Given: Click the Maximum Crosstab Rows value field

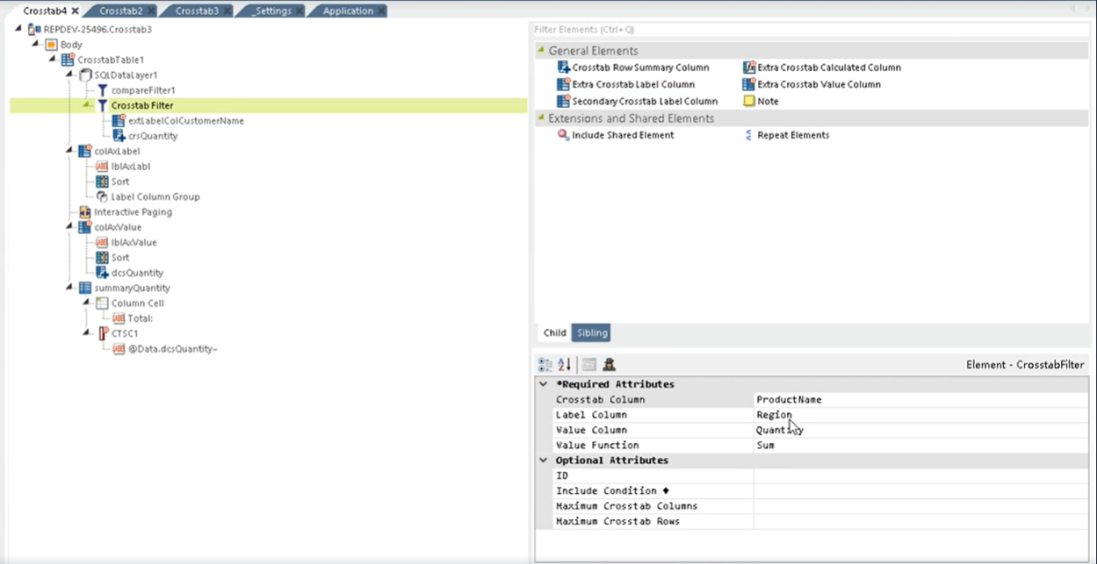Looking at the screenshot, I should coord(921,522).
